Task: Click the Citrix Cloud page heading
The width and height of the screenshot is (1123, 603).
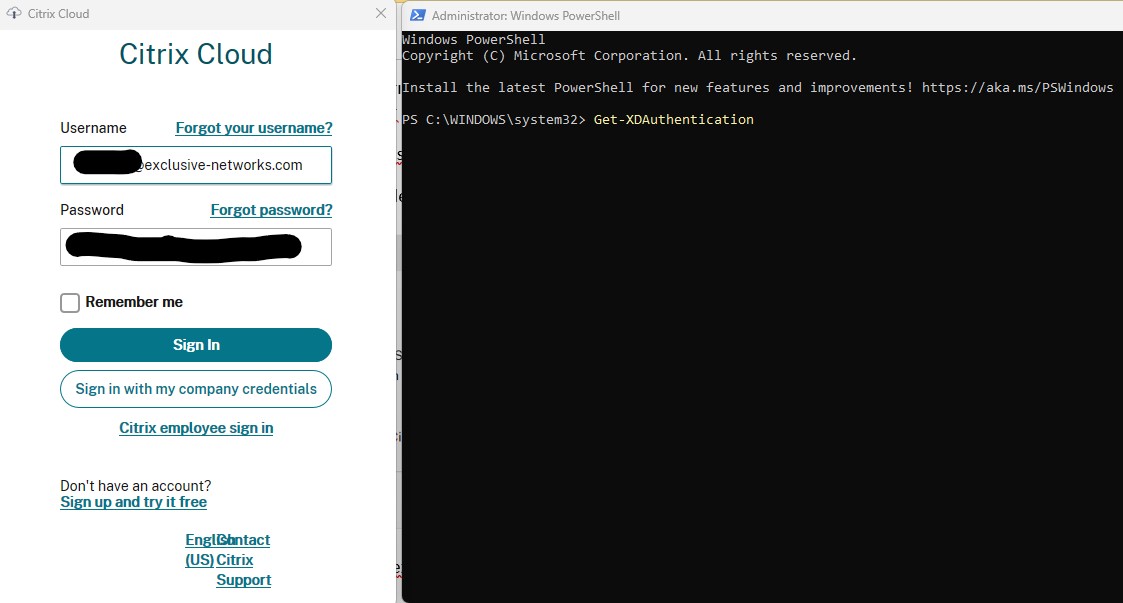Action: [x=196, y=54]
